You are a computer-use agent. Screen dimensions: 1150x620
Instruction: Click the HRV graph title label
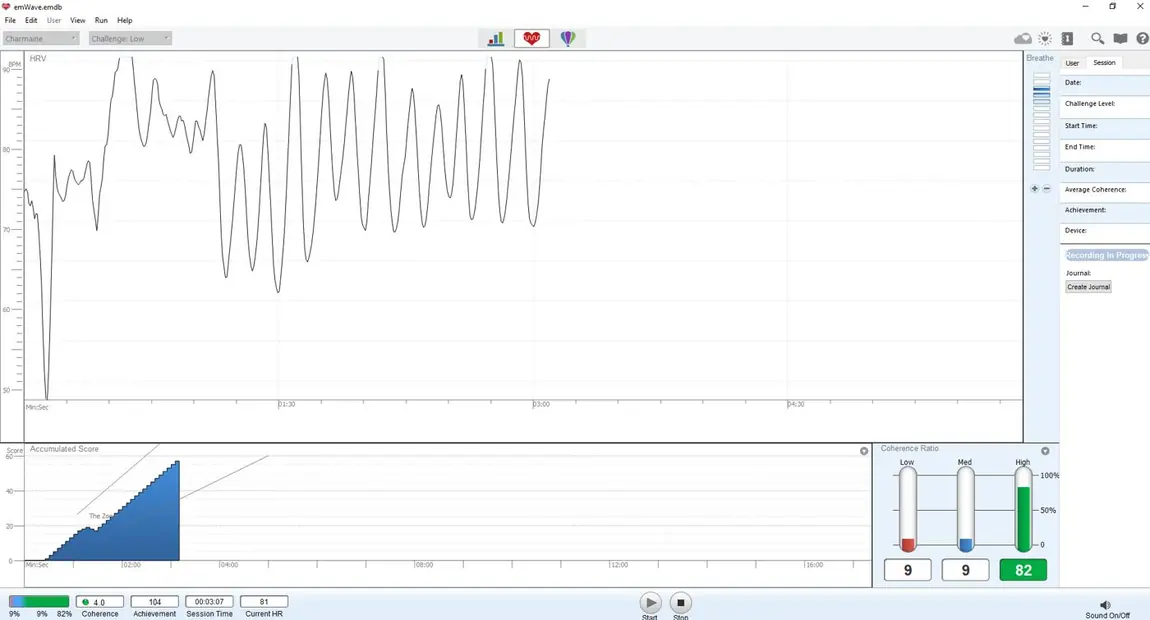click(37, 58)
